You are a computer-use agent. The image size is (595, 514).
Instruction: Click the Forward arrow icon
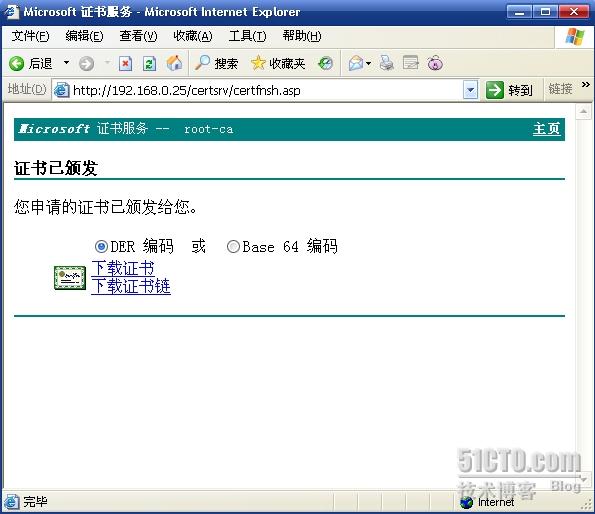(x=86, y=63)
